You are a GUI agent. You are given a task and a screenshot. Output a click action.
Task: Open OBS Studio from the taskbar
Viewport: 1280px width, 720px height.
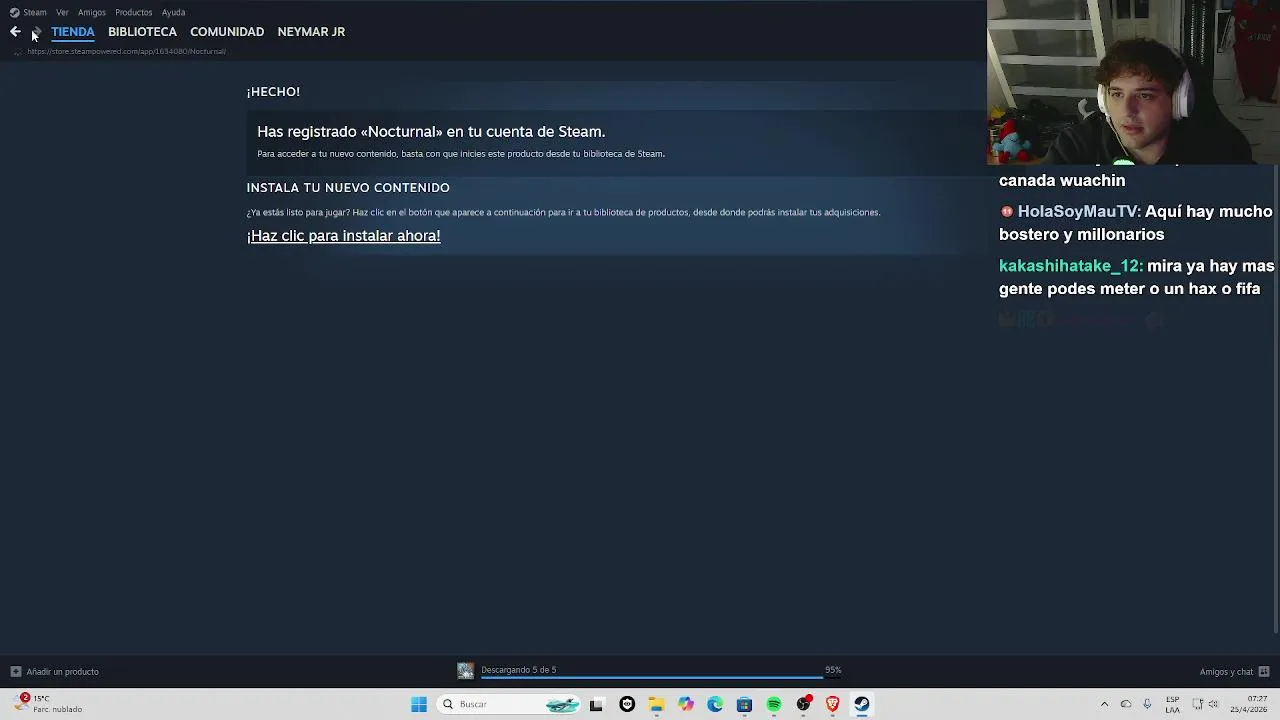pos(803,705)
